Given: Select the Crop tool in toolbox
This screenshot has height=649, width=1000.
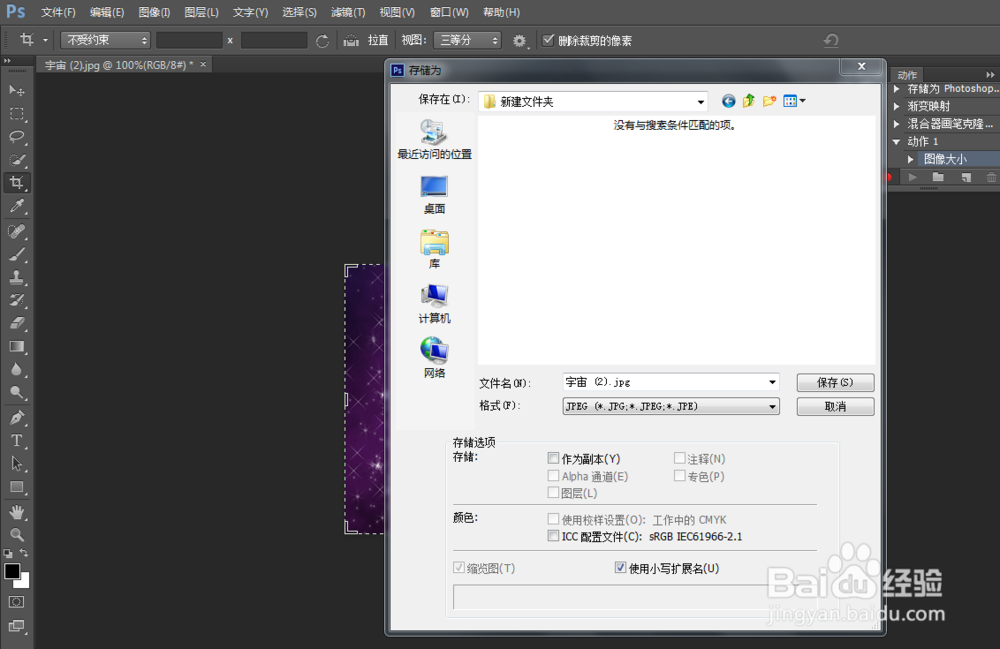Looking at the screenshot, I should coord(17,182).
